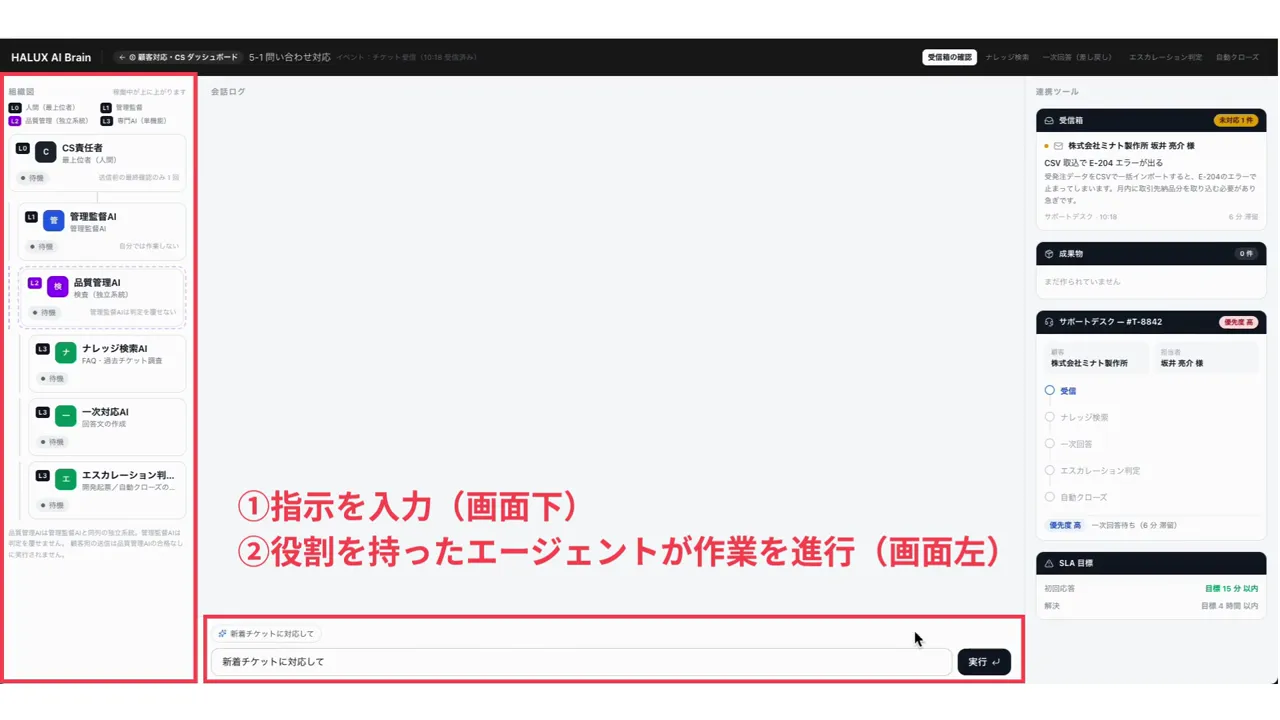The width and height of the screenshot is (1280, 720).
Task: Click the green 一次対応AI agent icon
Action: click(x=66, y=416)
